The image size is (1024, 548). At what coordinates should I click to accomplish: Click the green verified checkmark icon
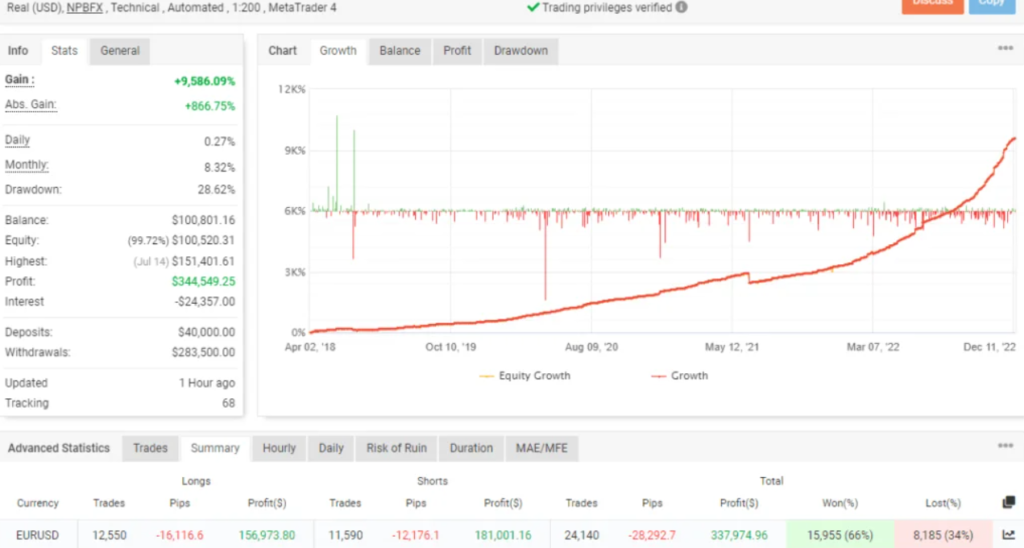[533, 7]
